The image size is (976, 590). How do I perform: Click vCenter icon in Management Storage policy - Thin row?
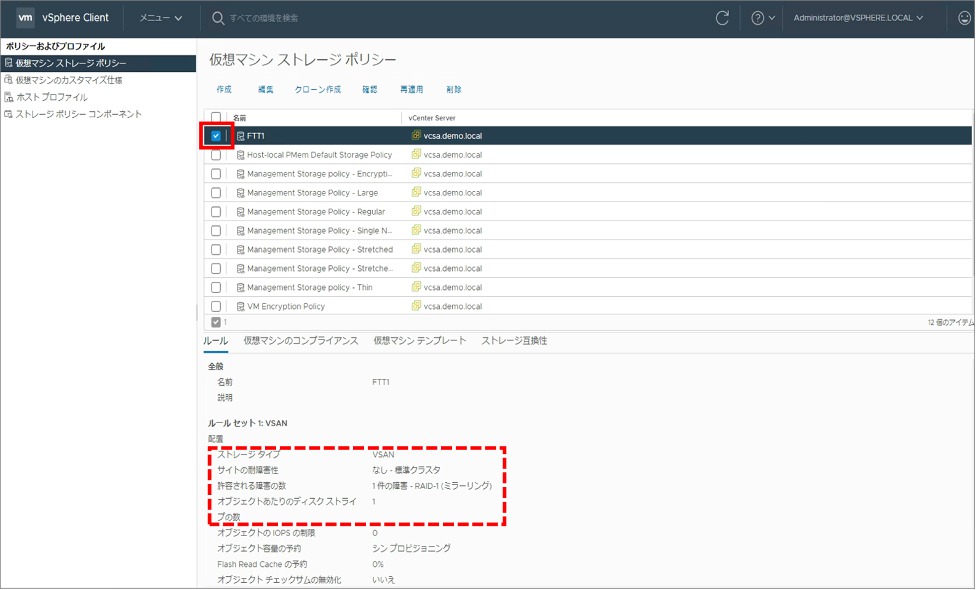416,287
